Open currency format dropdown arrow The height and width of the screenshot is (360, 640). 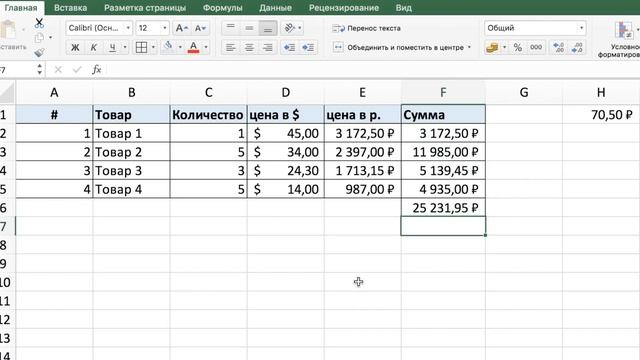pyautogui.click(x=504, y=47)
